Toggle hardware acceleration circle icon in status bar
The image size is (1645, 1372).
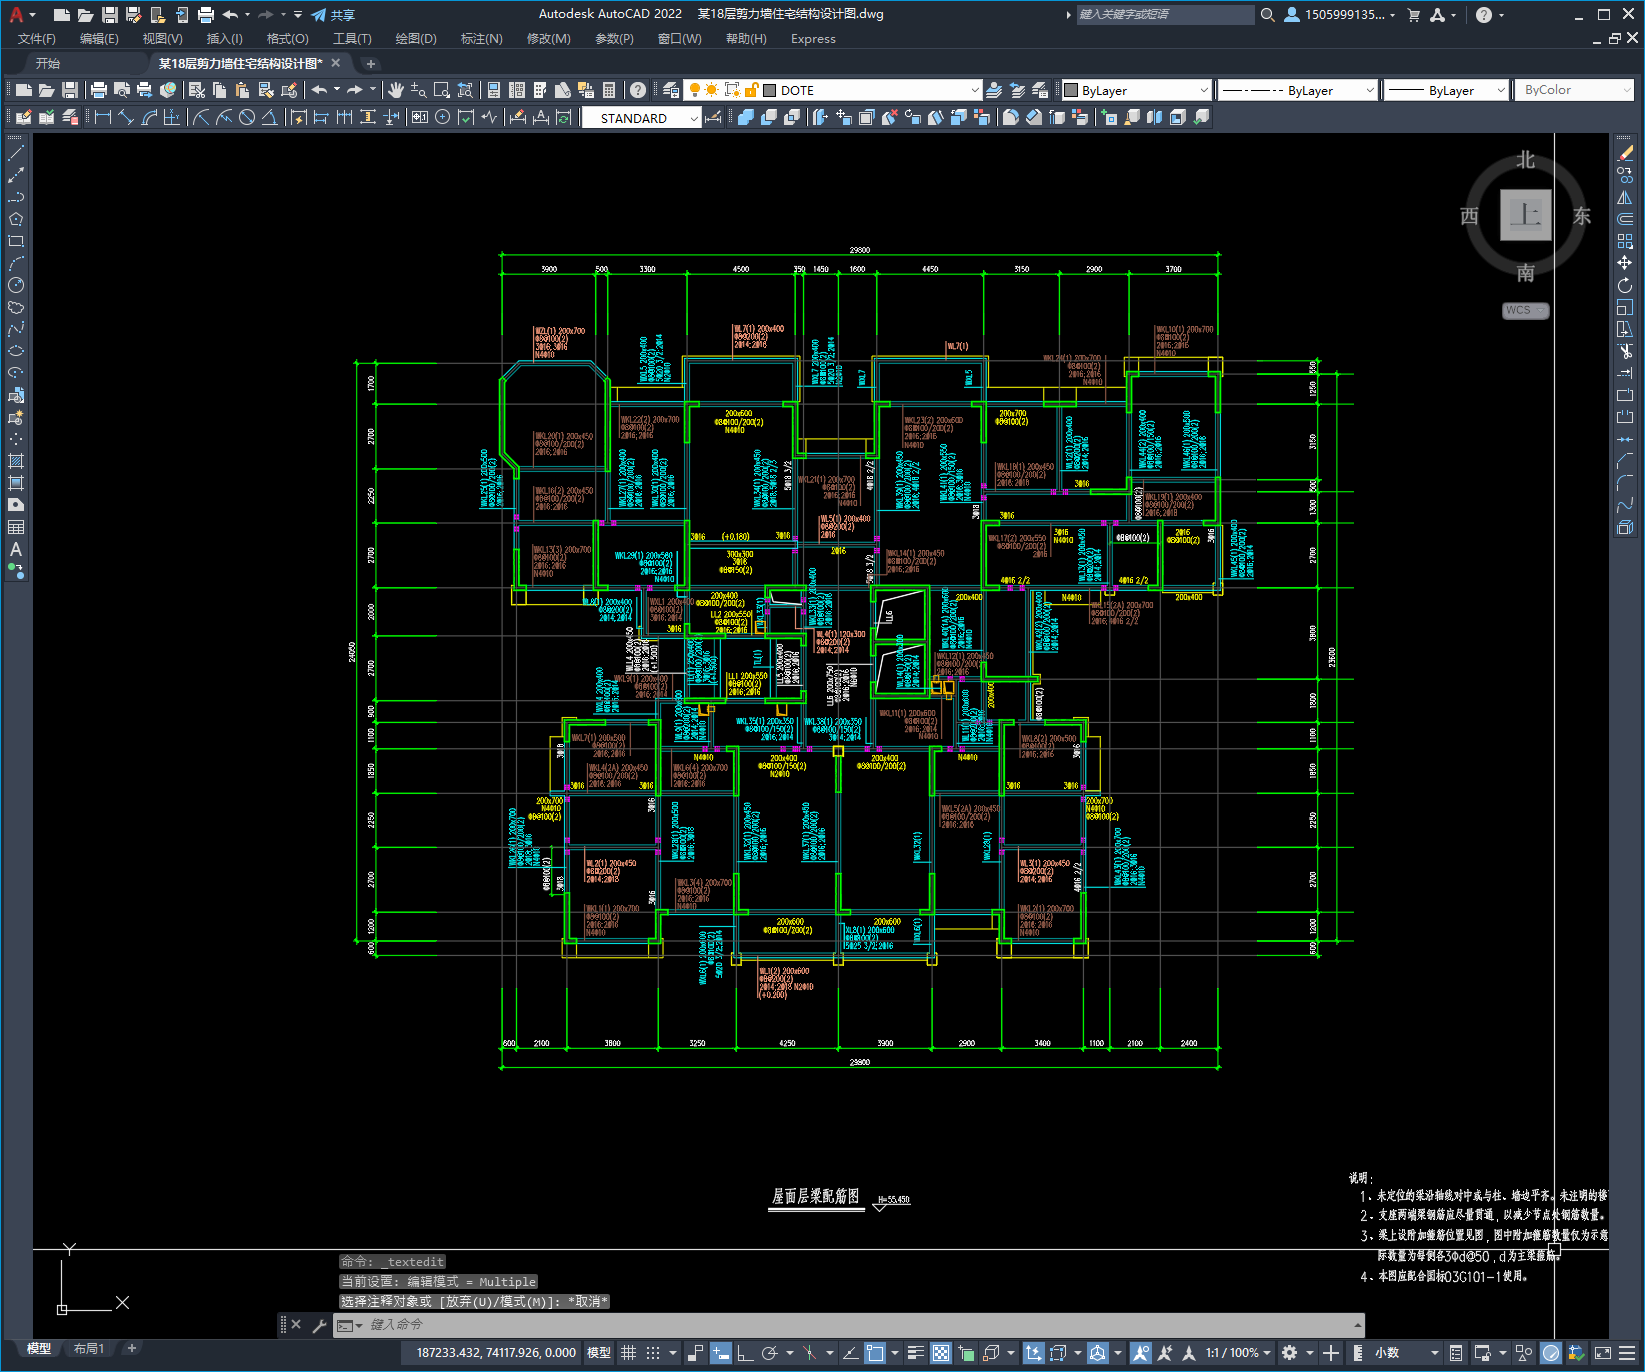[1551, 1353]
